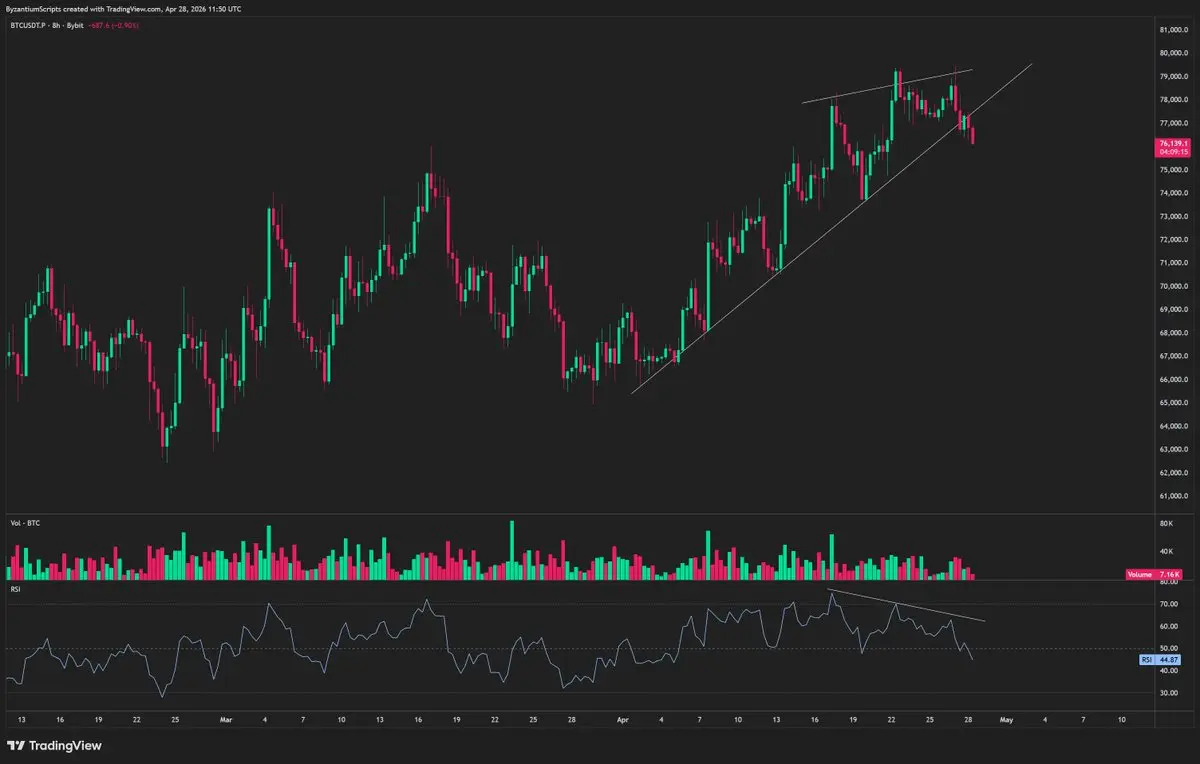The image size is (1200, 764).
Task: Click the 70,000.0 price axis label
Action: coord(1172,287)
